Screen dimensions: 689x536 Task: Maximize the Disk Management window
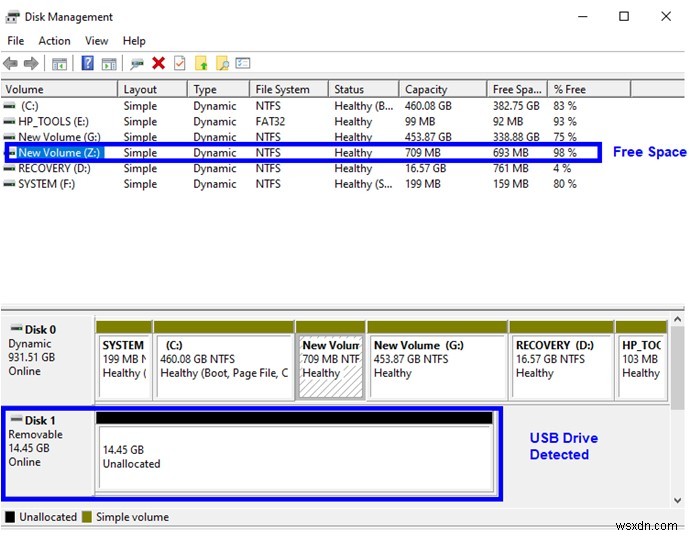[x=624, y=17]
